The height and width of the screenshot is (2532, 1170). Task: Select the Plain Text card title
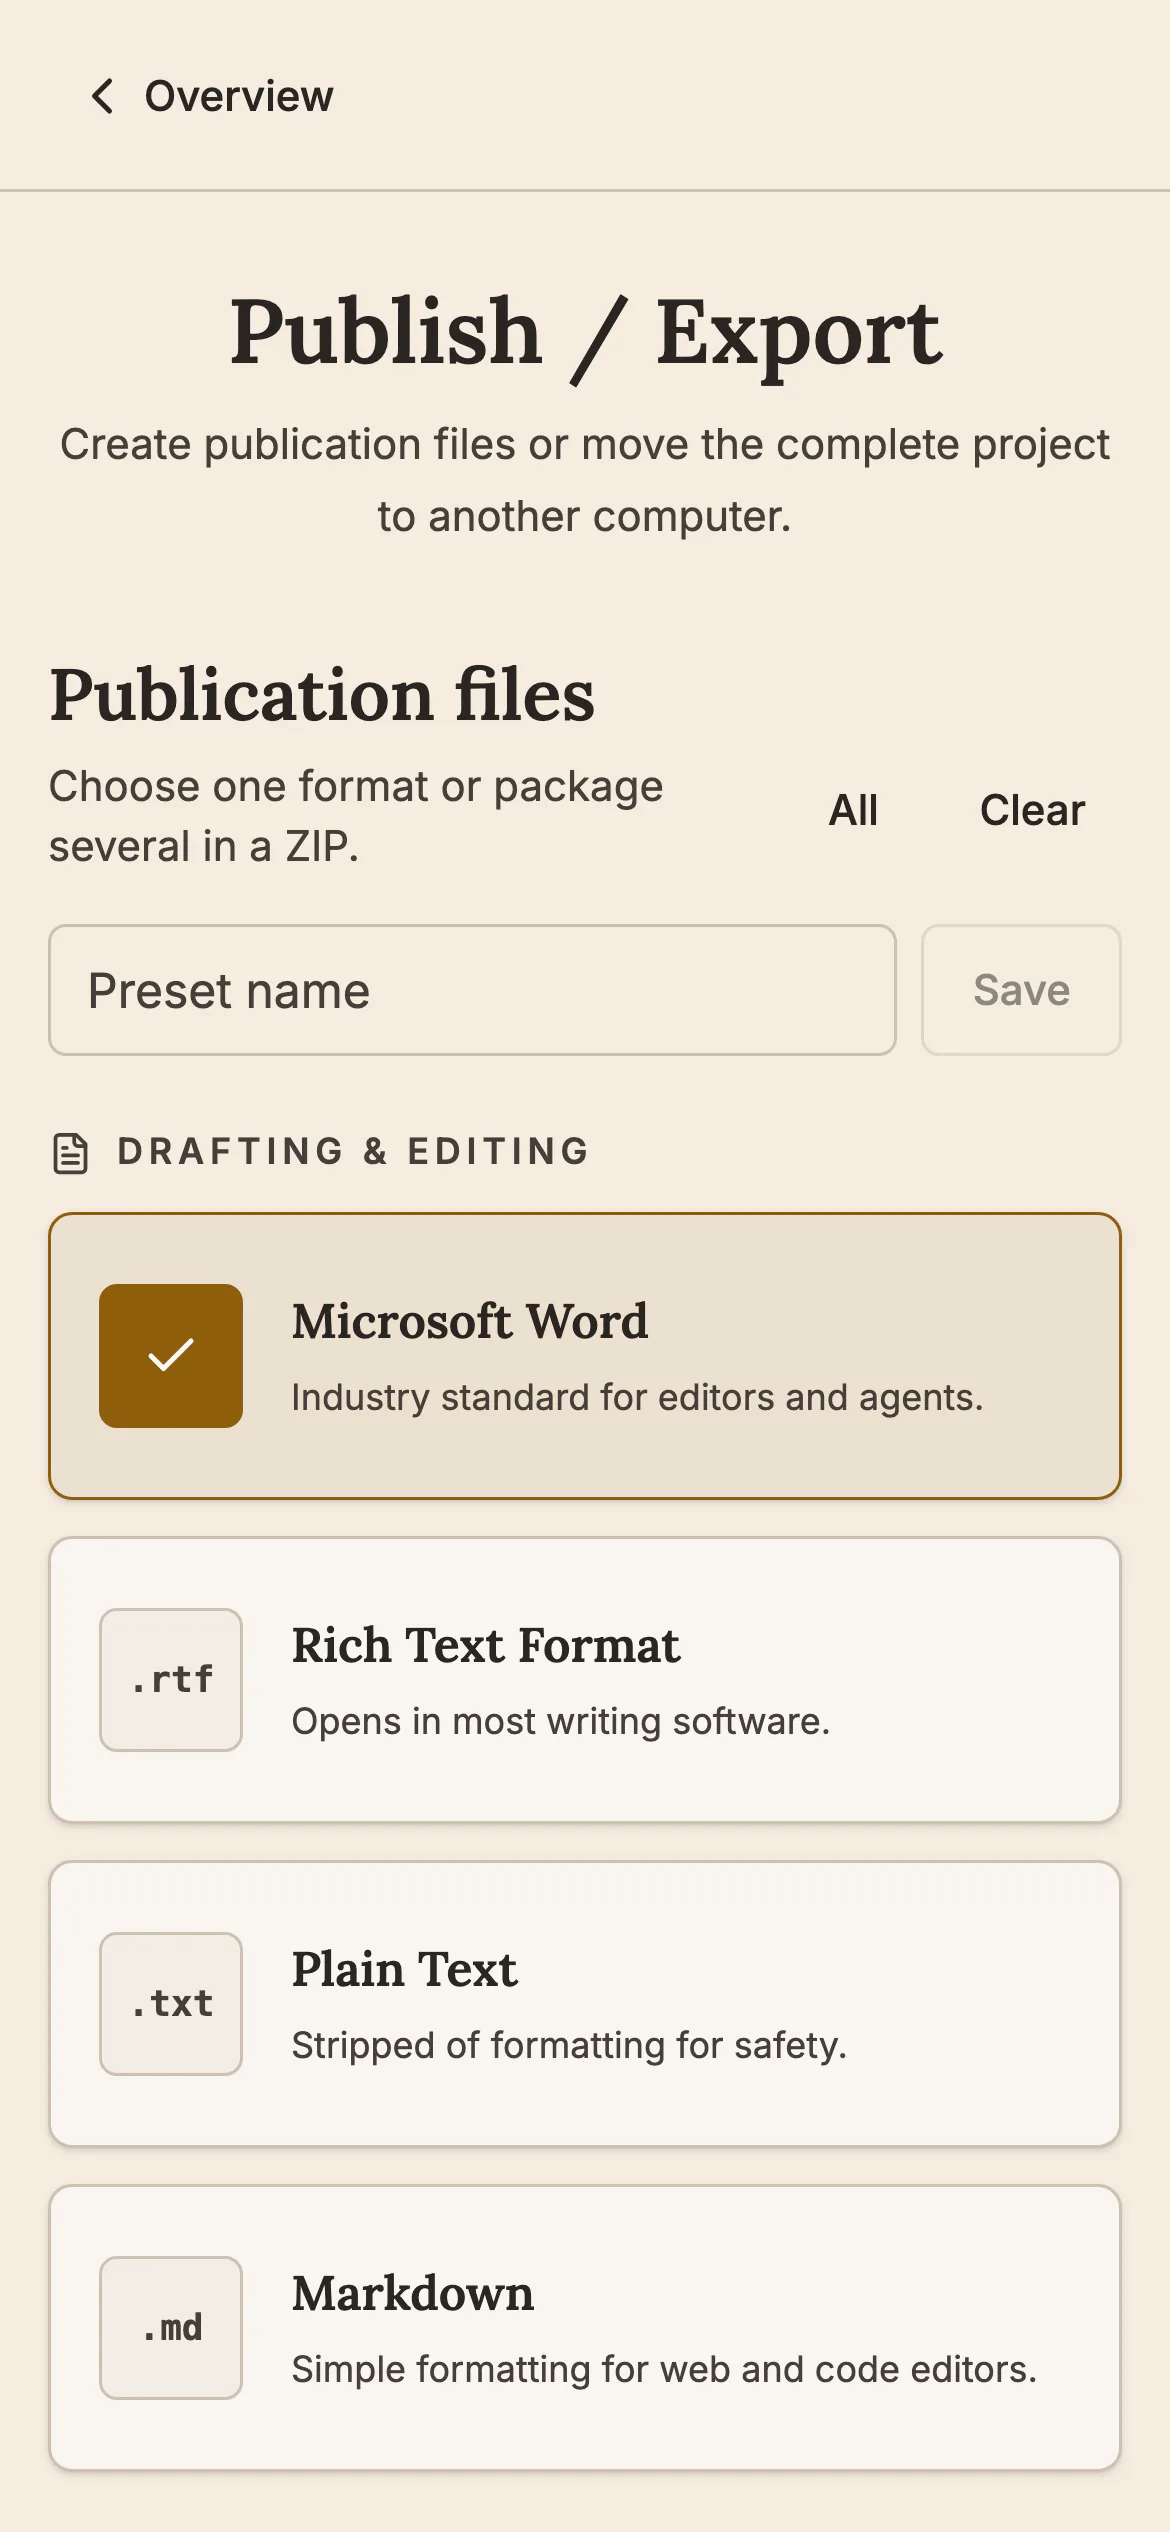click(x=405, y=1969)
